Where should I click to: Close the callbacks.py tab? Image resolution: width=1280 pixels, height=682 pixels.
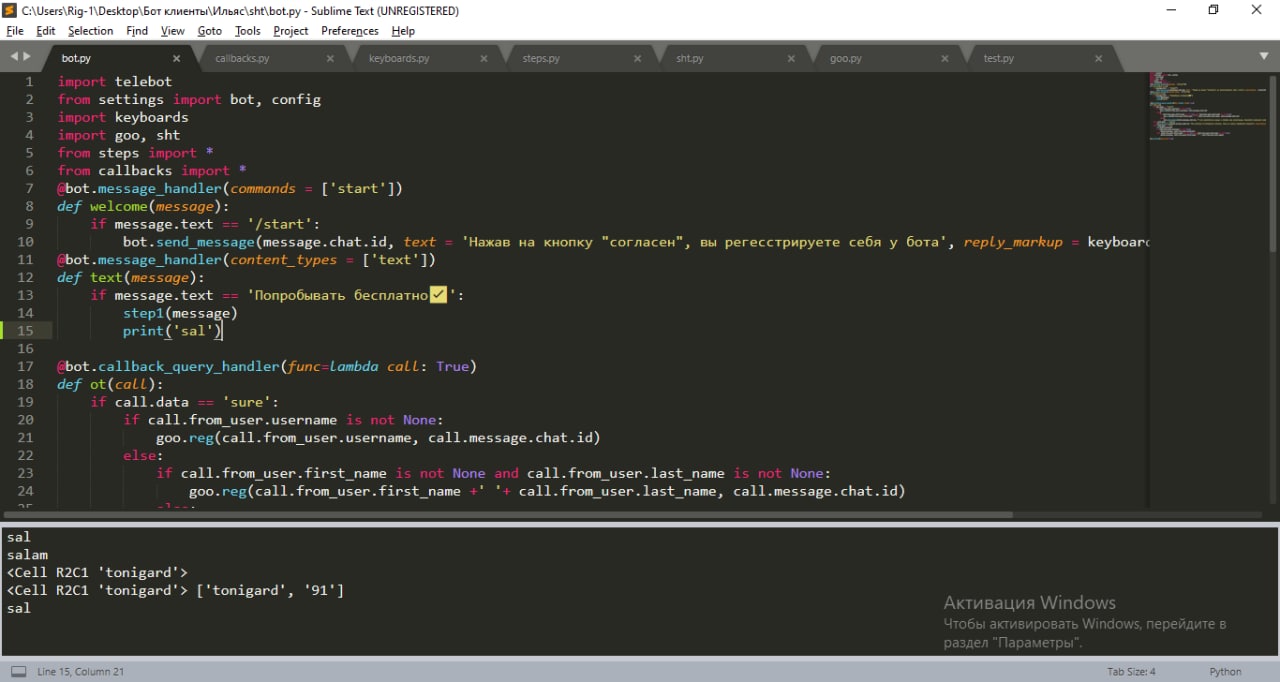331,59
